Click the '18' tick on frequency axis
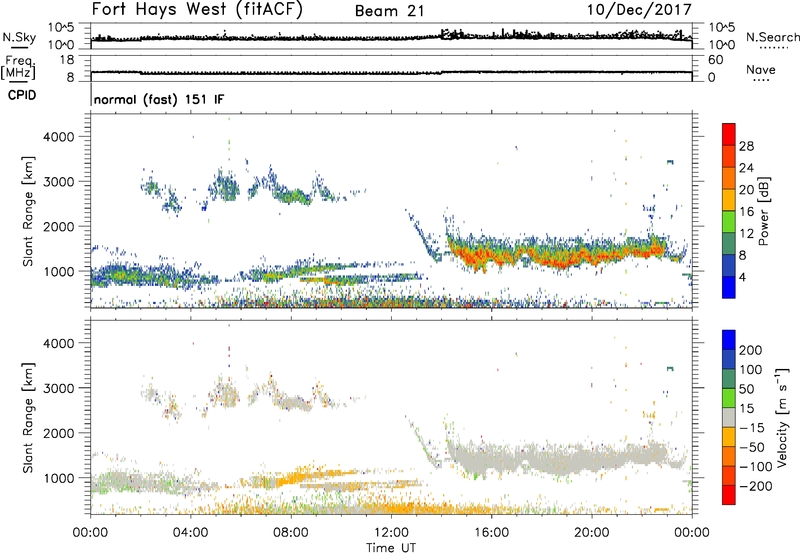The height and width of the screenshot is (554, 800). pyautogui.click(x=68, y=60)
